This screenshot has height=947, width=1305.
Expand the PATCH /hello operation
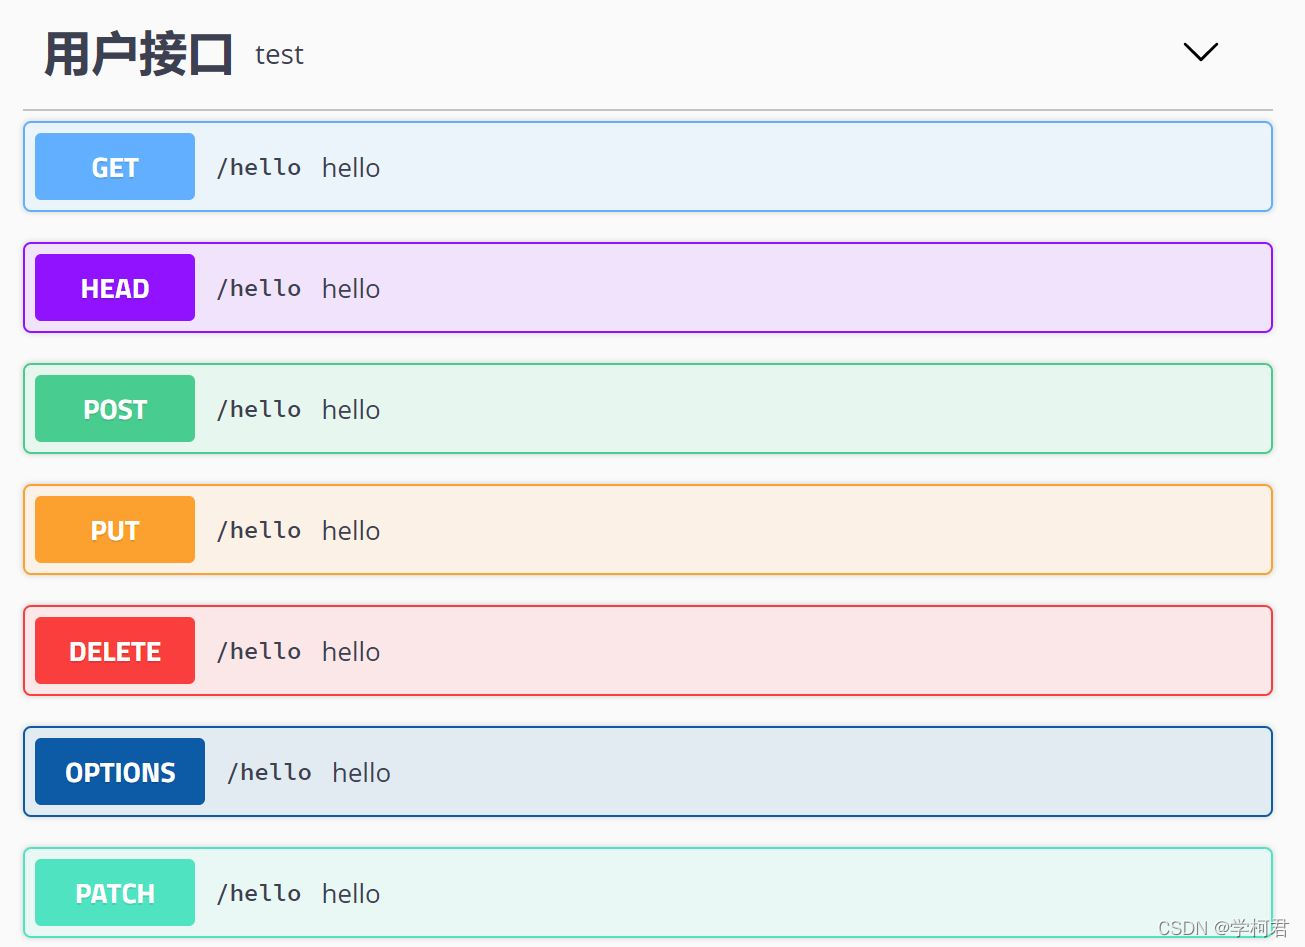[x=648, y=893]
